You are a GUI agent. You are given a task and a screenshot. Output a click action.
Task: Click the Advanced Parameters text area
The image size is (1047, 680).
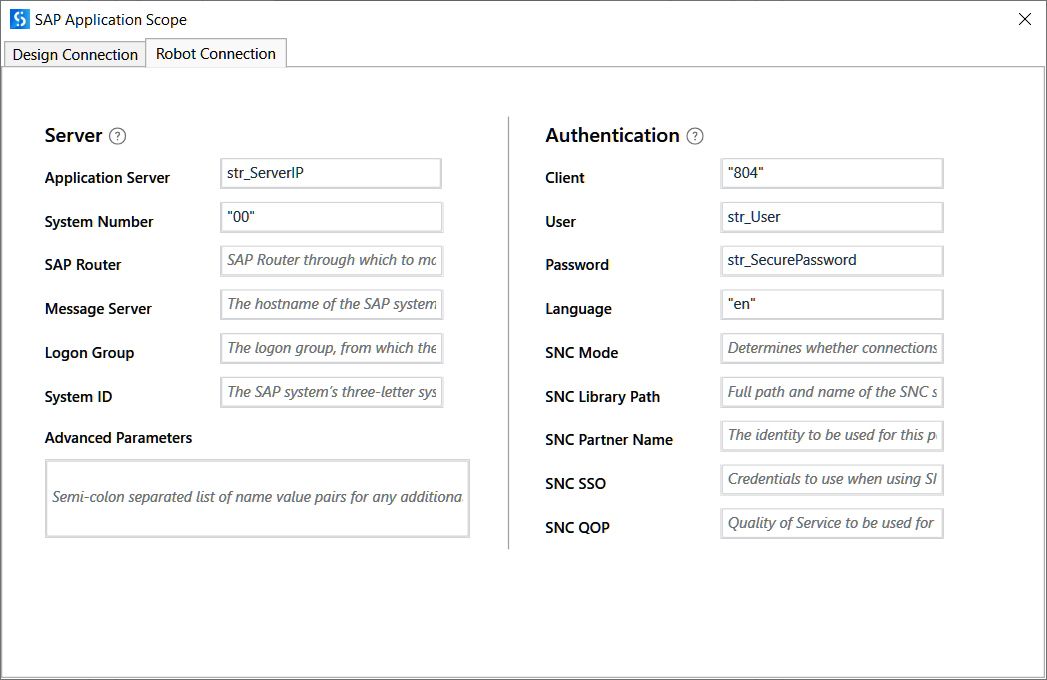tap(257, 498)
